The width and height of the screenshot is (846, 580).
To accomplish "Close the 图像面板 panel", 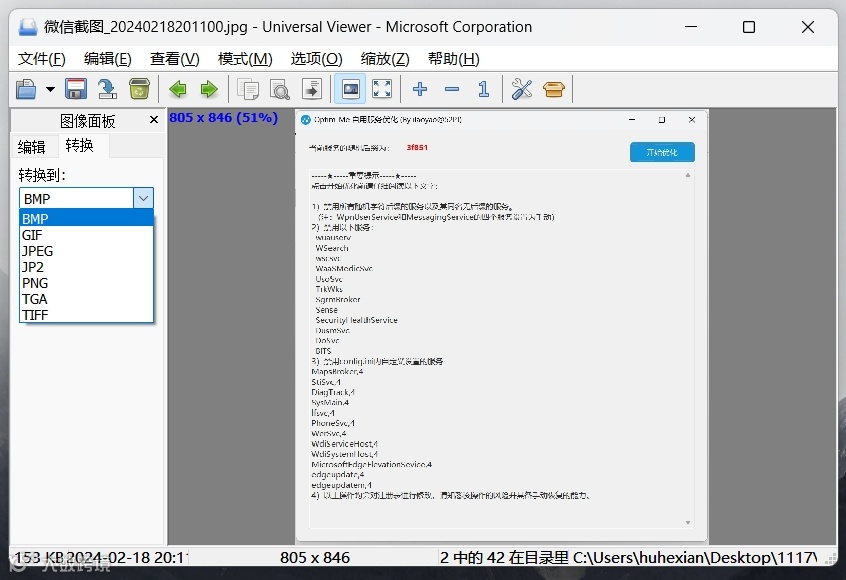I will point(154,120).
